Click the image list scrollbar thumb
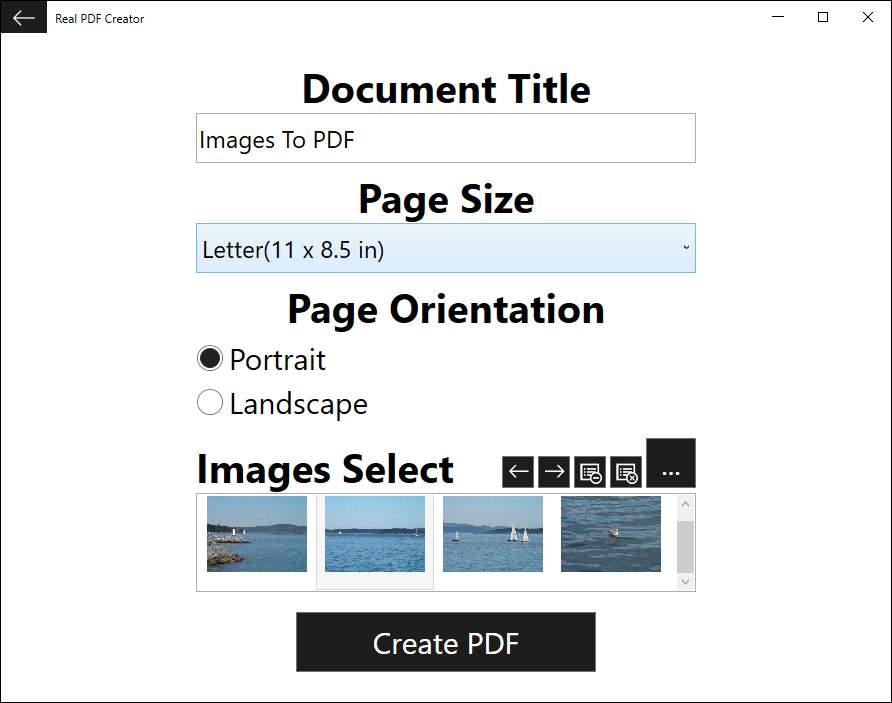The image size is (892, 703). 685,544
